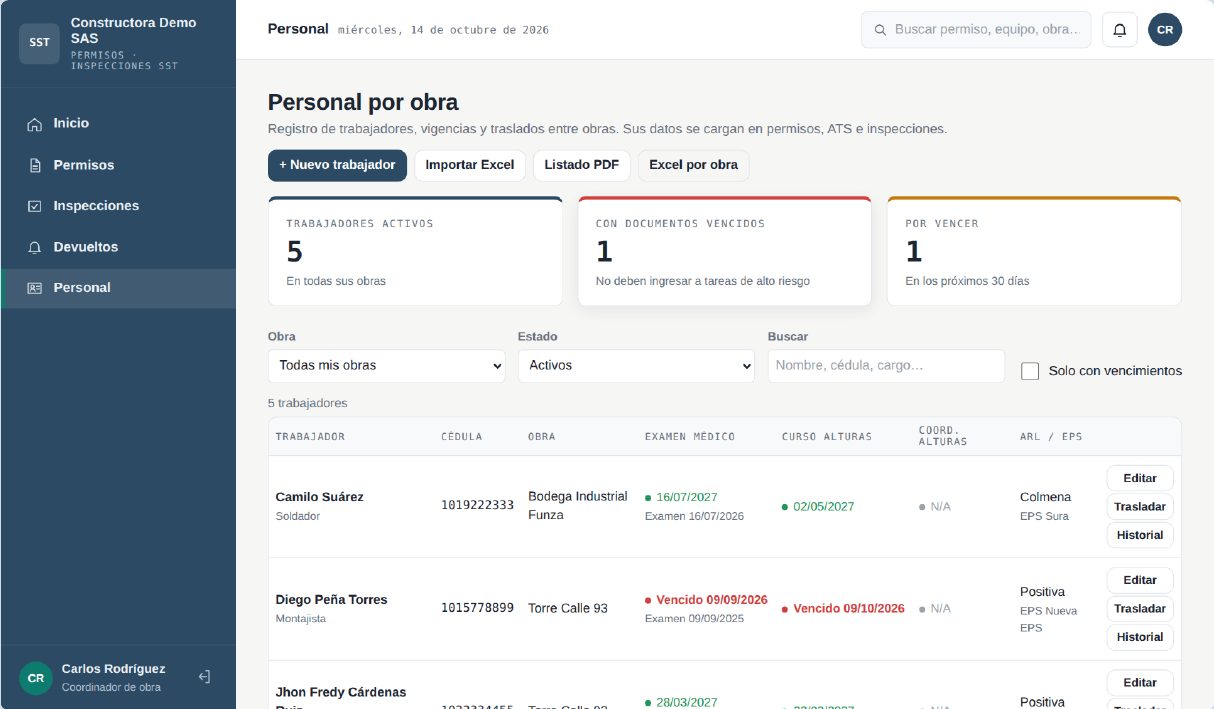
Task: Click the SST logo badge
Action: click(40, 43)
